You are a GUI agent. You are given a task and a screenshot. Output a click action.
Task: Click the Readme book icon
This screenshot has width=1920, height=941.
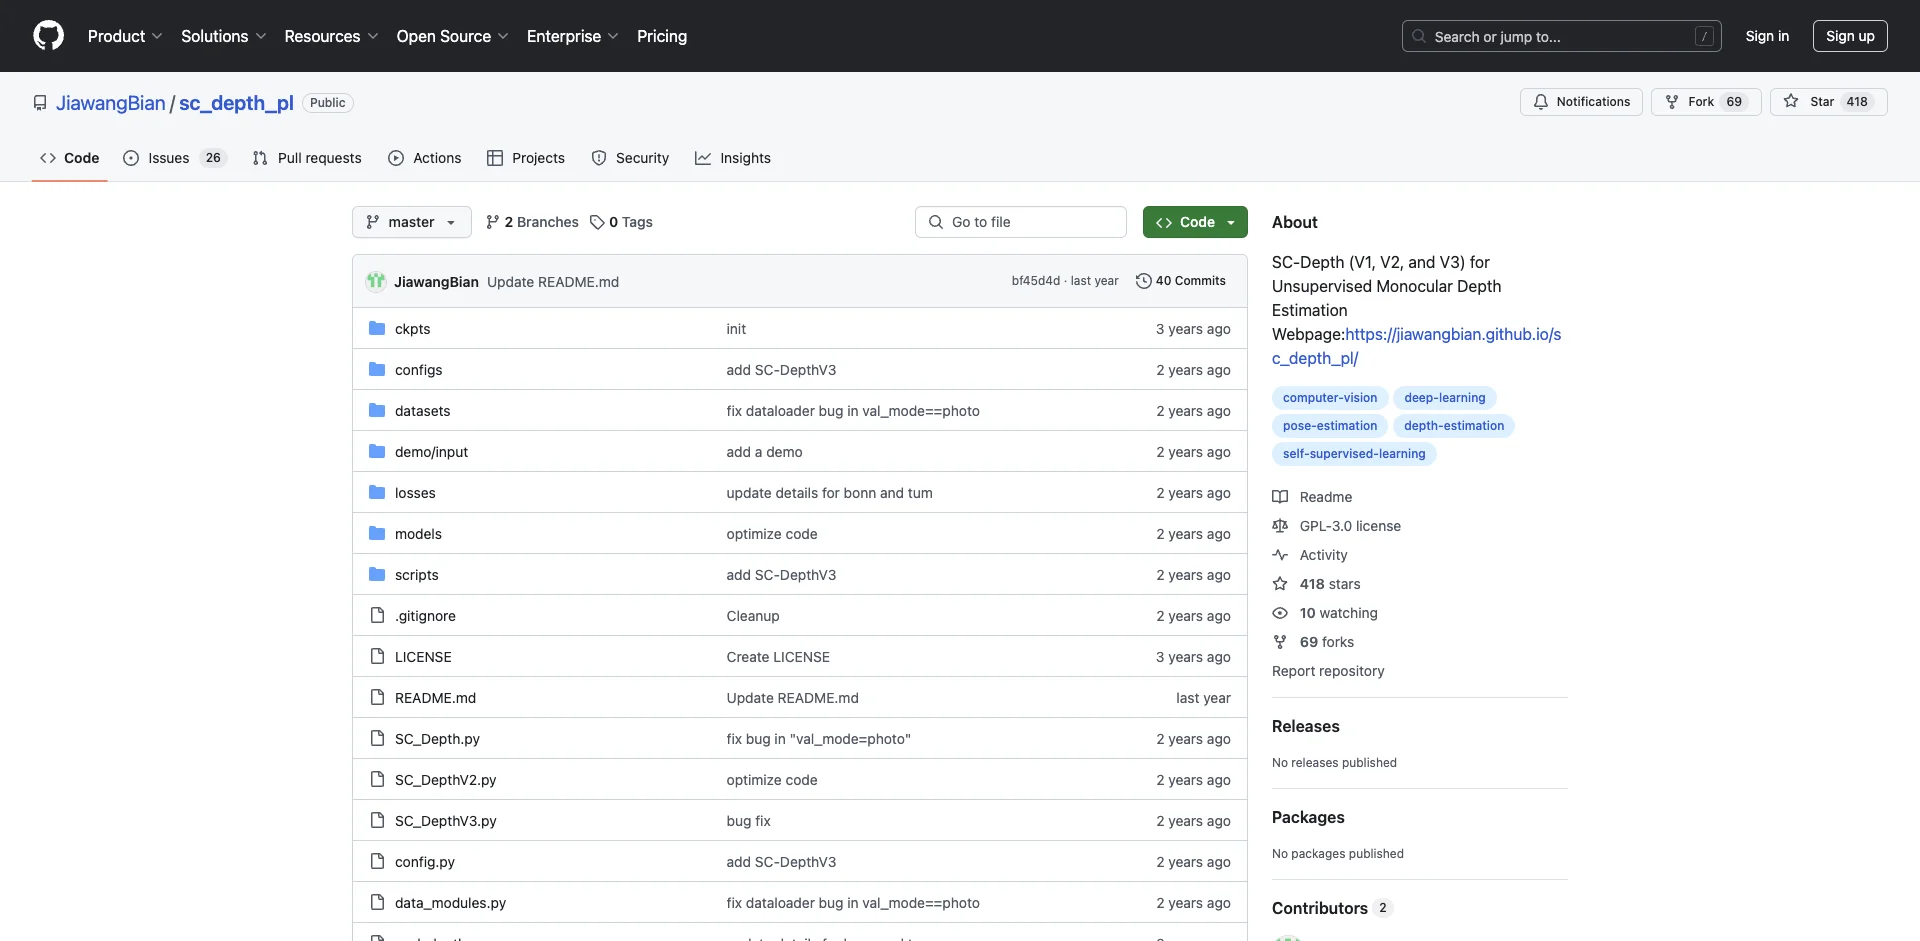pyautogui.click(x=1280, y=497)
